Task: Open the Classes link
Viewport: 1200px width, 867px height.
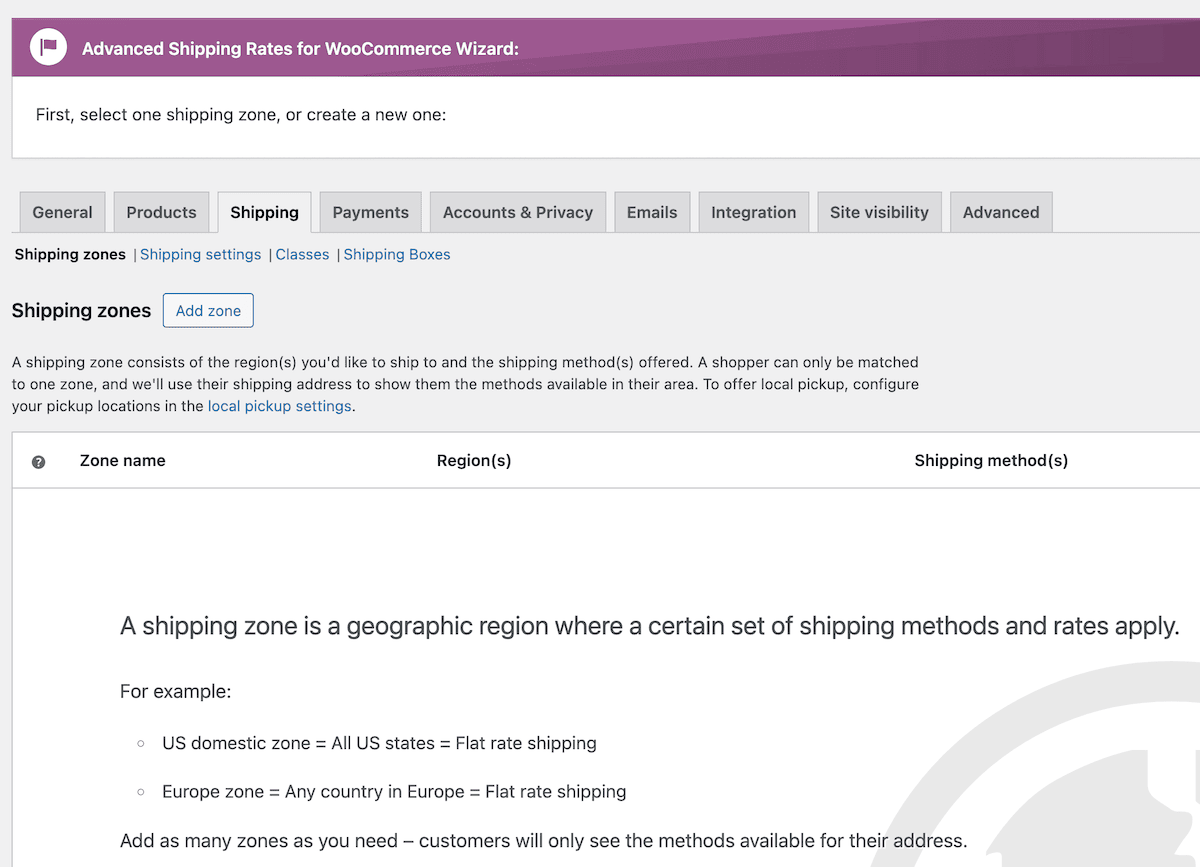Action: click(302, 255)
